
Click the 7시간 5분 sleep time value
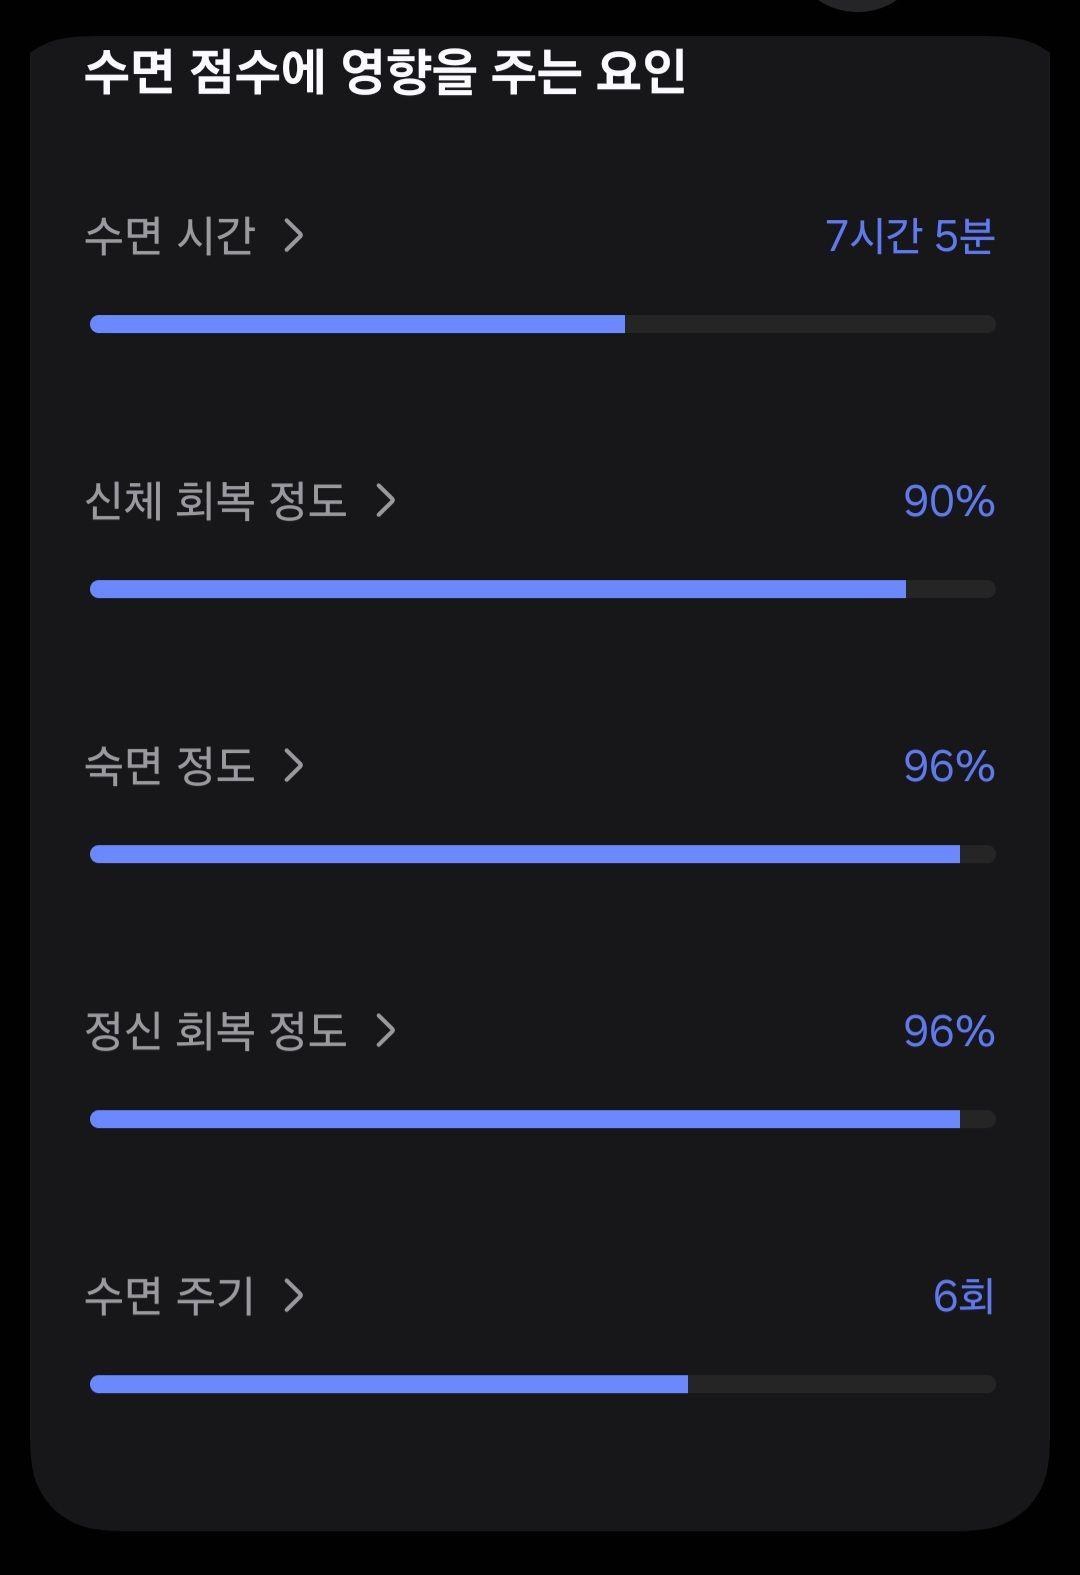(910, 236)
